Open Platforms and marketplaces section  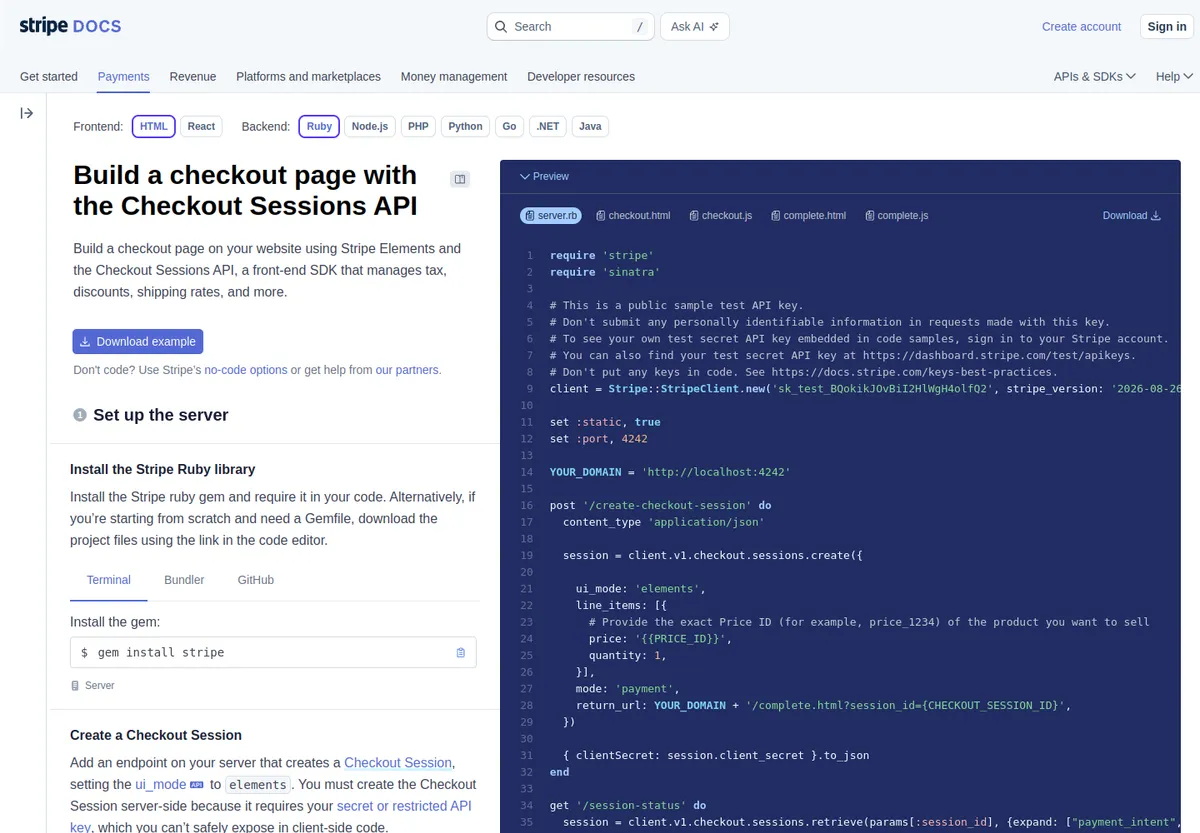[x=308, y=76]
